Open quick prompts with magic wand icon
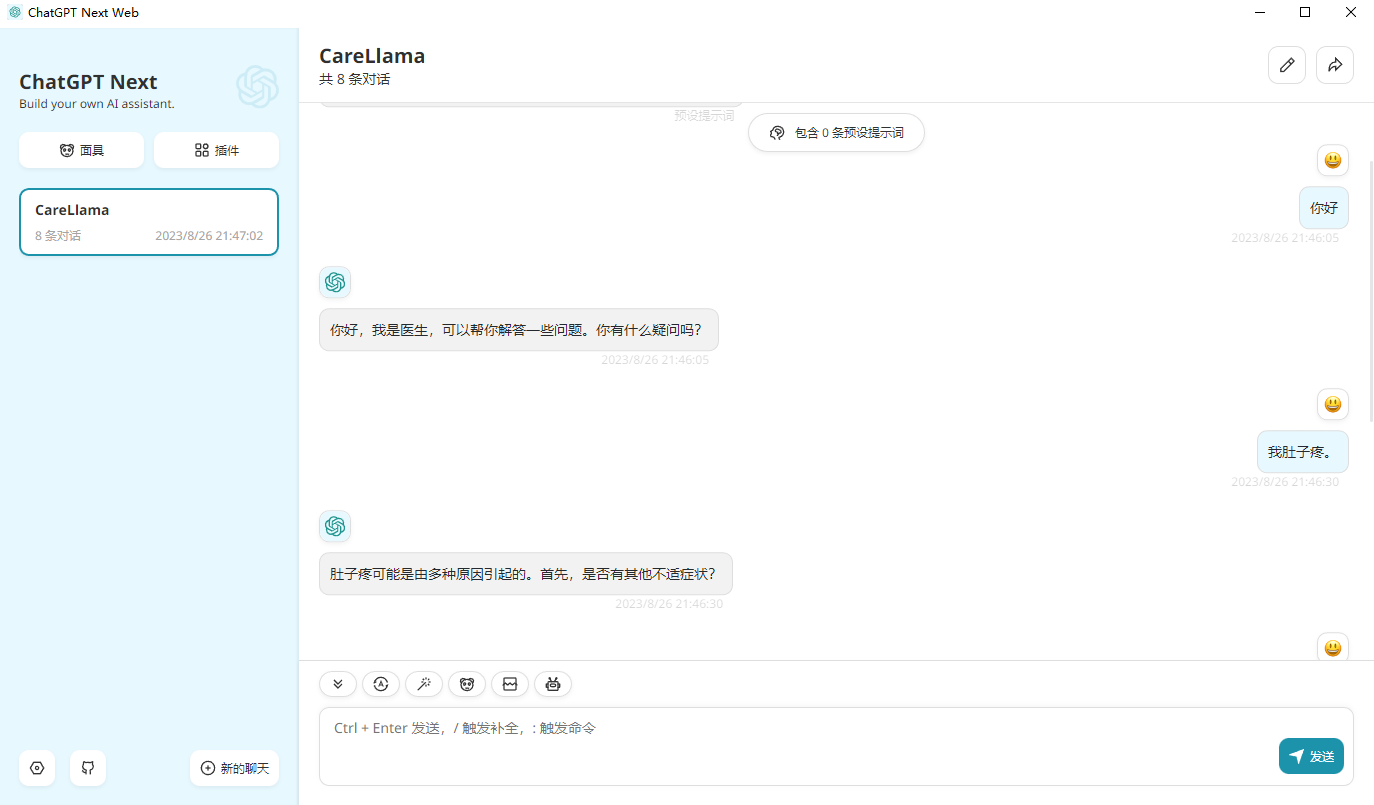The image size is (1374, 805). click(x=424, y=684)
